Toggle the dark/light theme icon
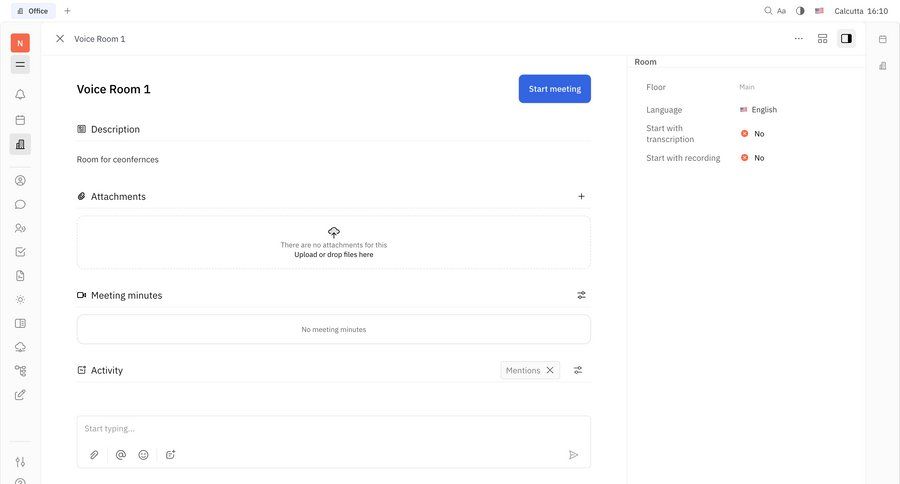Image resolution: width=900 pixels, height=484 pixels. (x=800, y=11)
